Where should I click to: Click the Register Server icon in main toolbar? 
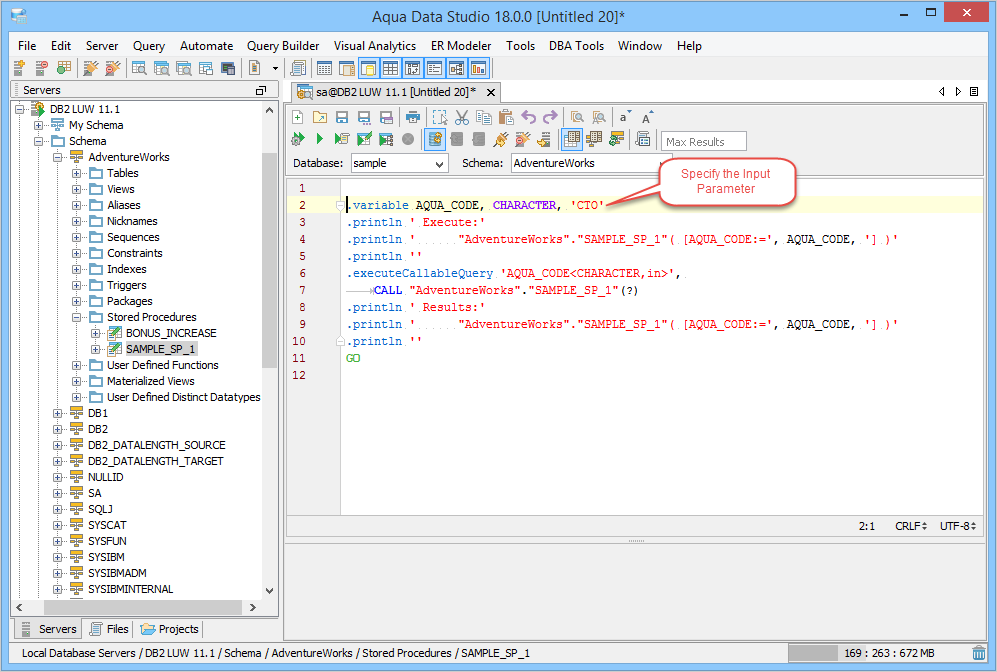point(19,68)
